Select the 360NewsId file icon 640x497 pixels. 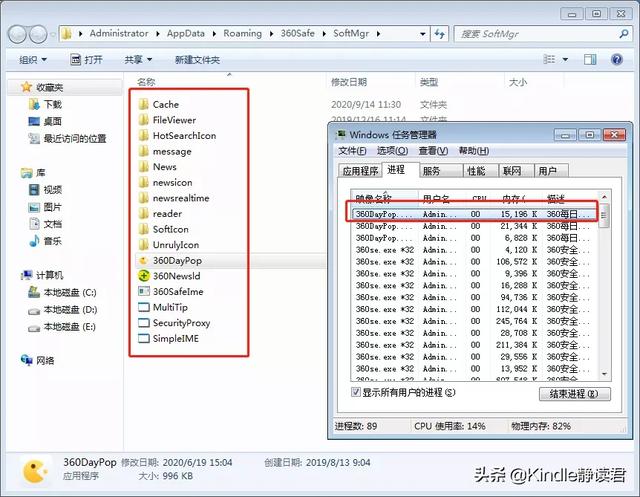point(144,276)
